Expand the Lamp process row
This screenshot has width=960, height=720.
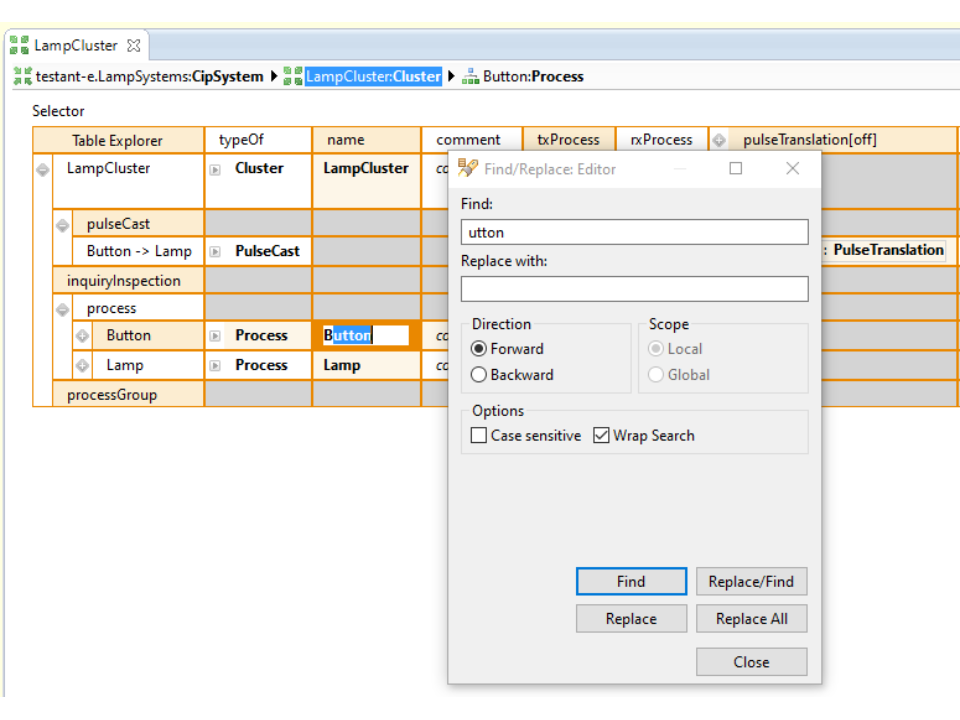coord(82,366)
